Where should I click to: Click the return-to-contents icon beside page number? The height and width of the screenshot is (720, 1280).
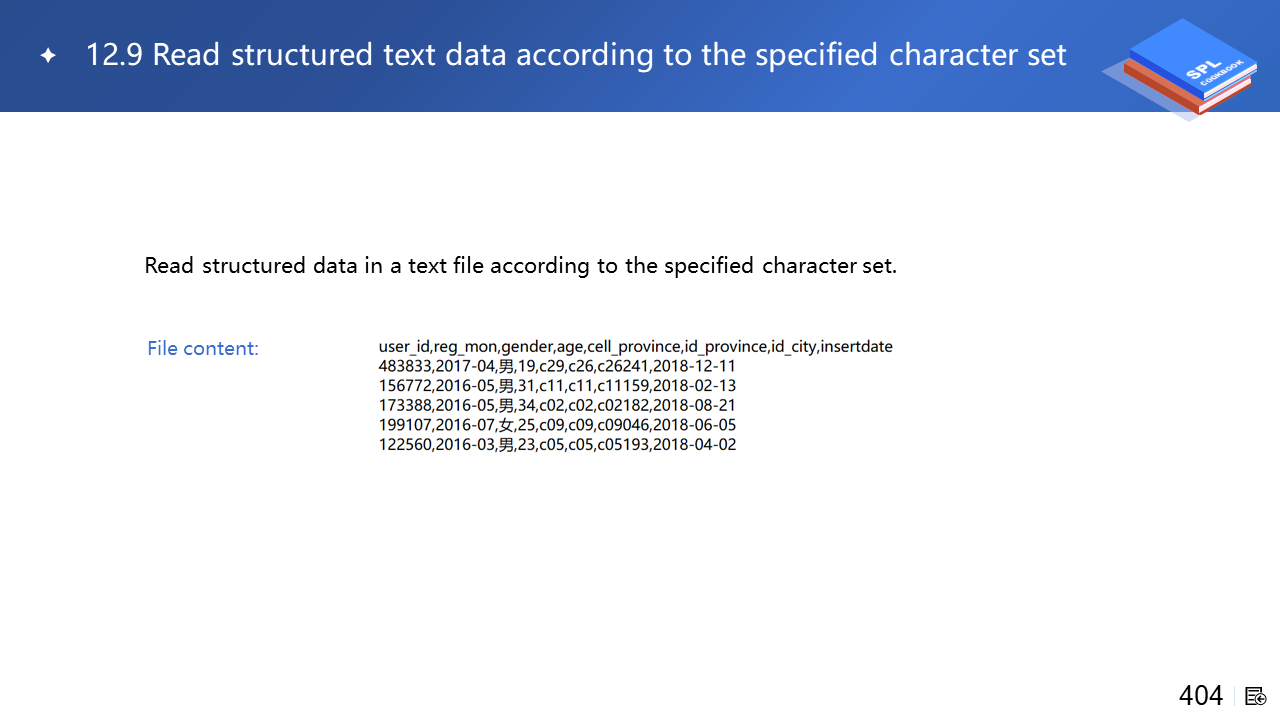[1256, 696]
